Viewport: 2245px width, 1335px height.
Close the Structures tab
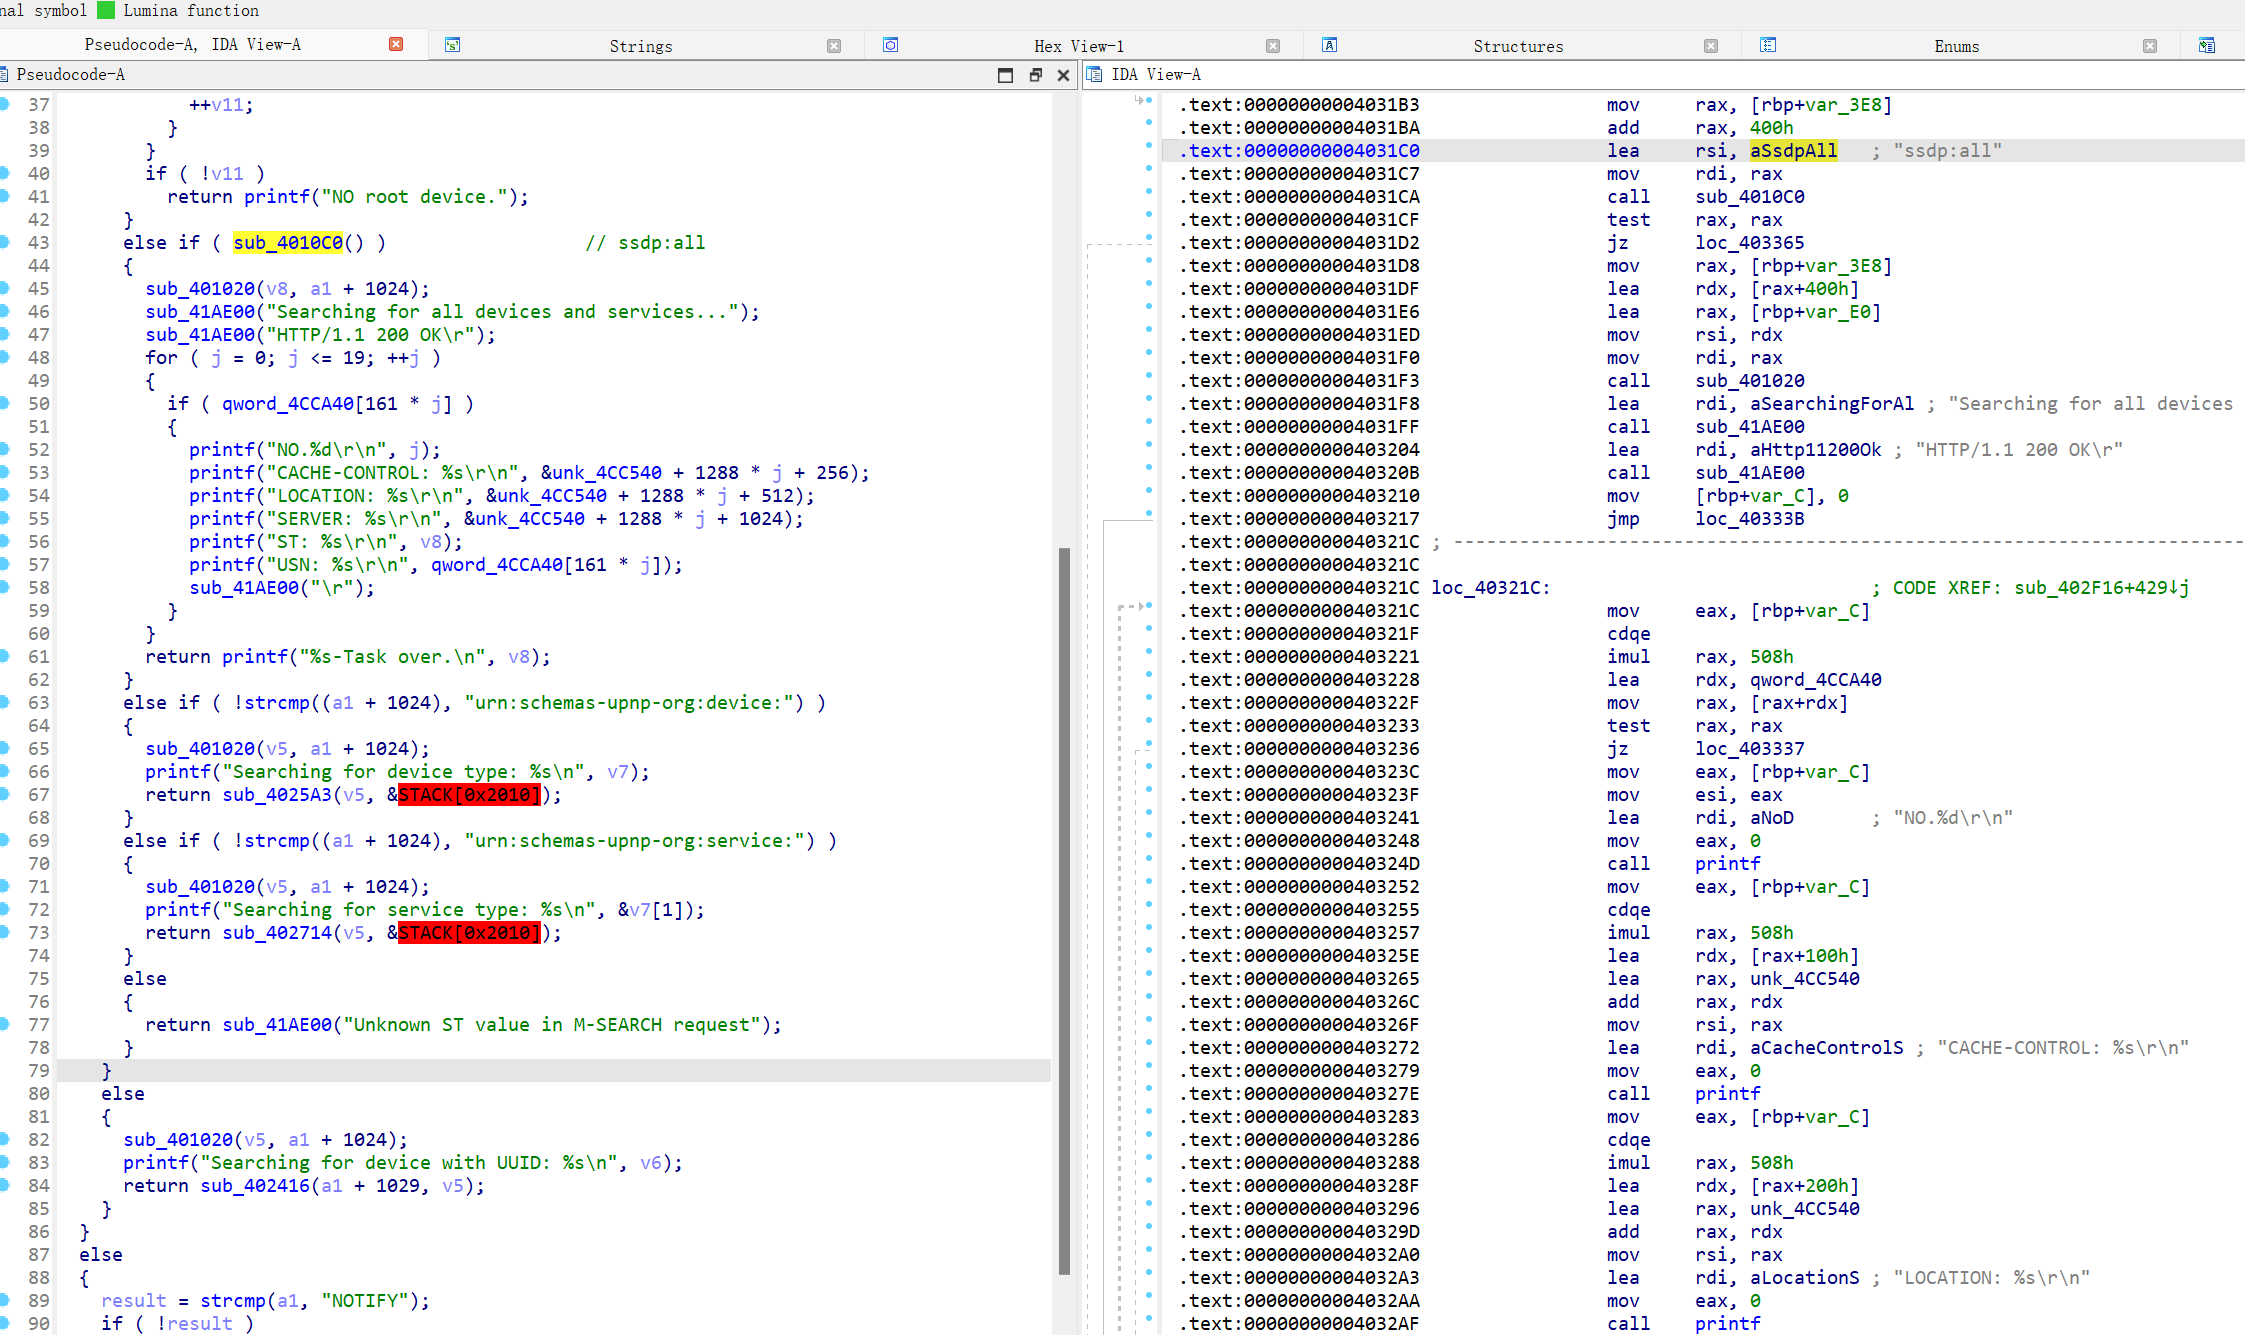tap(1711, 46)
